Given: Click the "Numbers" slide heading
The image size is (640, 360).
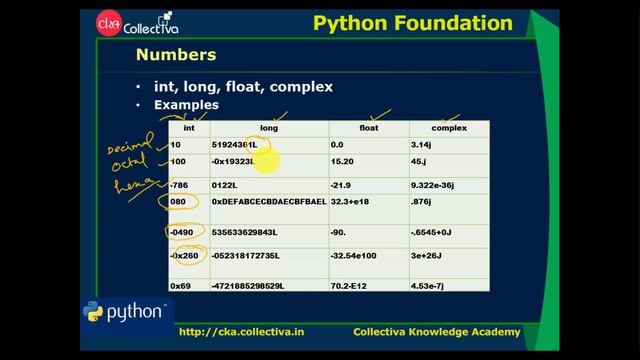Looking at the screenshot, I should (x=176, y=55).
